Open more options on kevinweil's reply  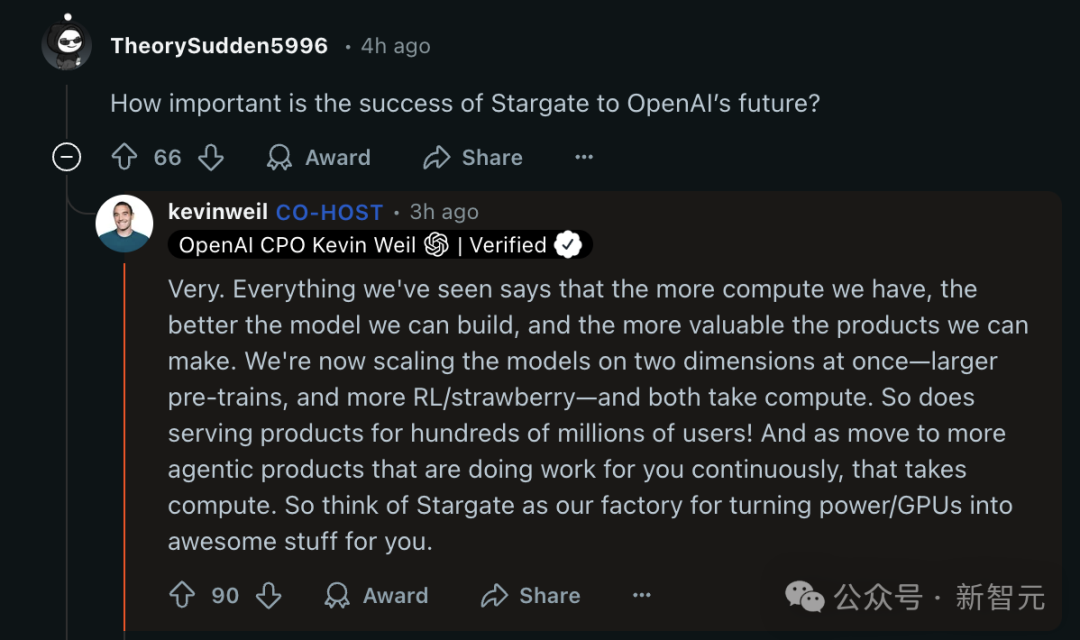click(x=642, y=595)
